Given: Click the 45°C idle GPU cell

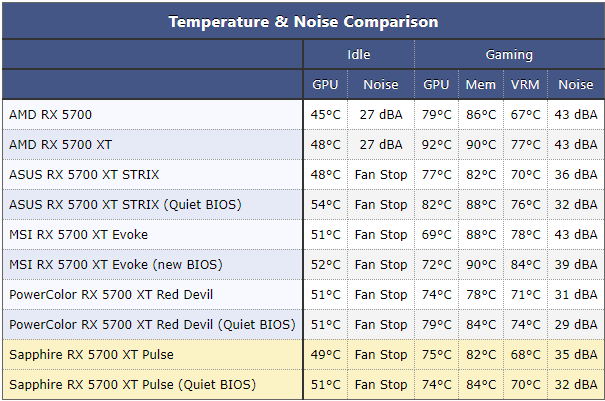Looking at the screenshot, I should click(326, 115).
